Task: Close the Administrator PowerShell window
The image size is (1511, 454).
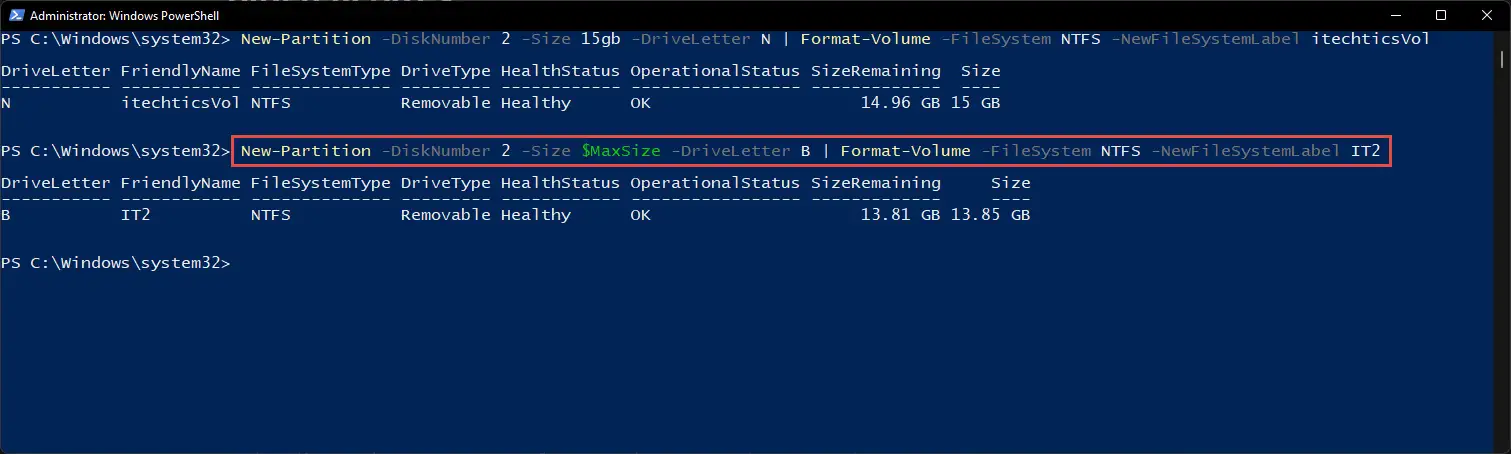Action: coord(1487,15)
